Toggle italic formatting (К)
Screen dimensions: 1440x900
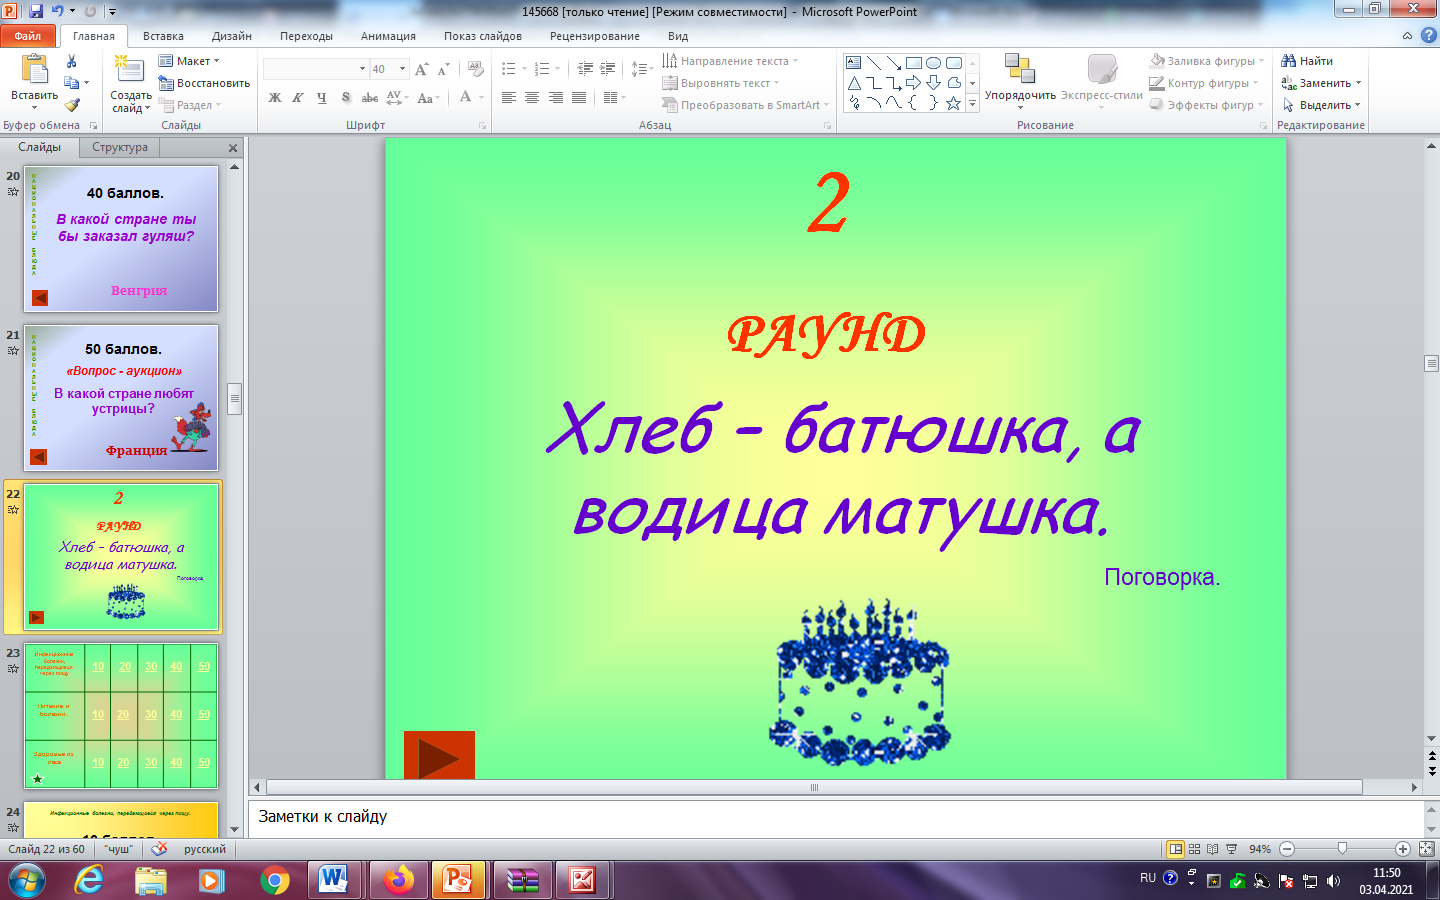click(298, 98)
